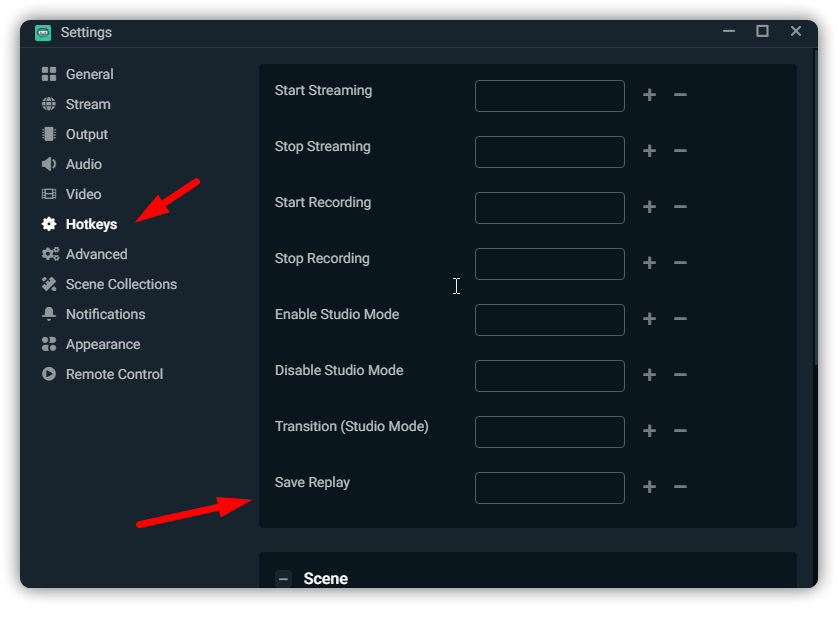
Task: Open the Appearance settings tab
Action: [x=102, y=344]
